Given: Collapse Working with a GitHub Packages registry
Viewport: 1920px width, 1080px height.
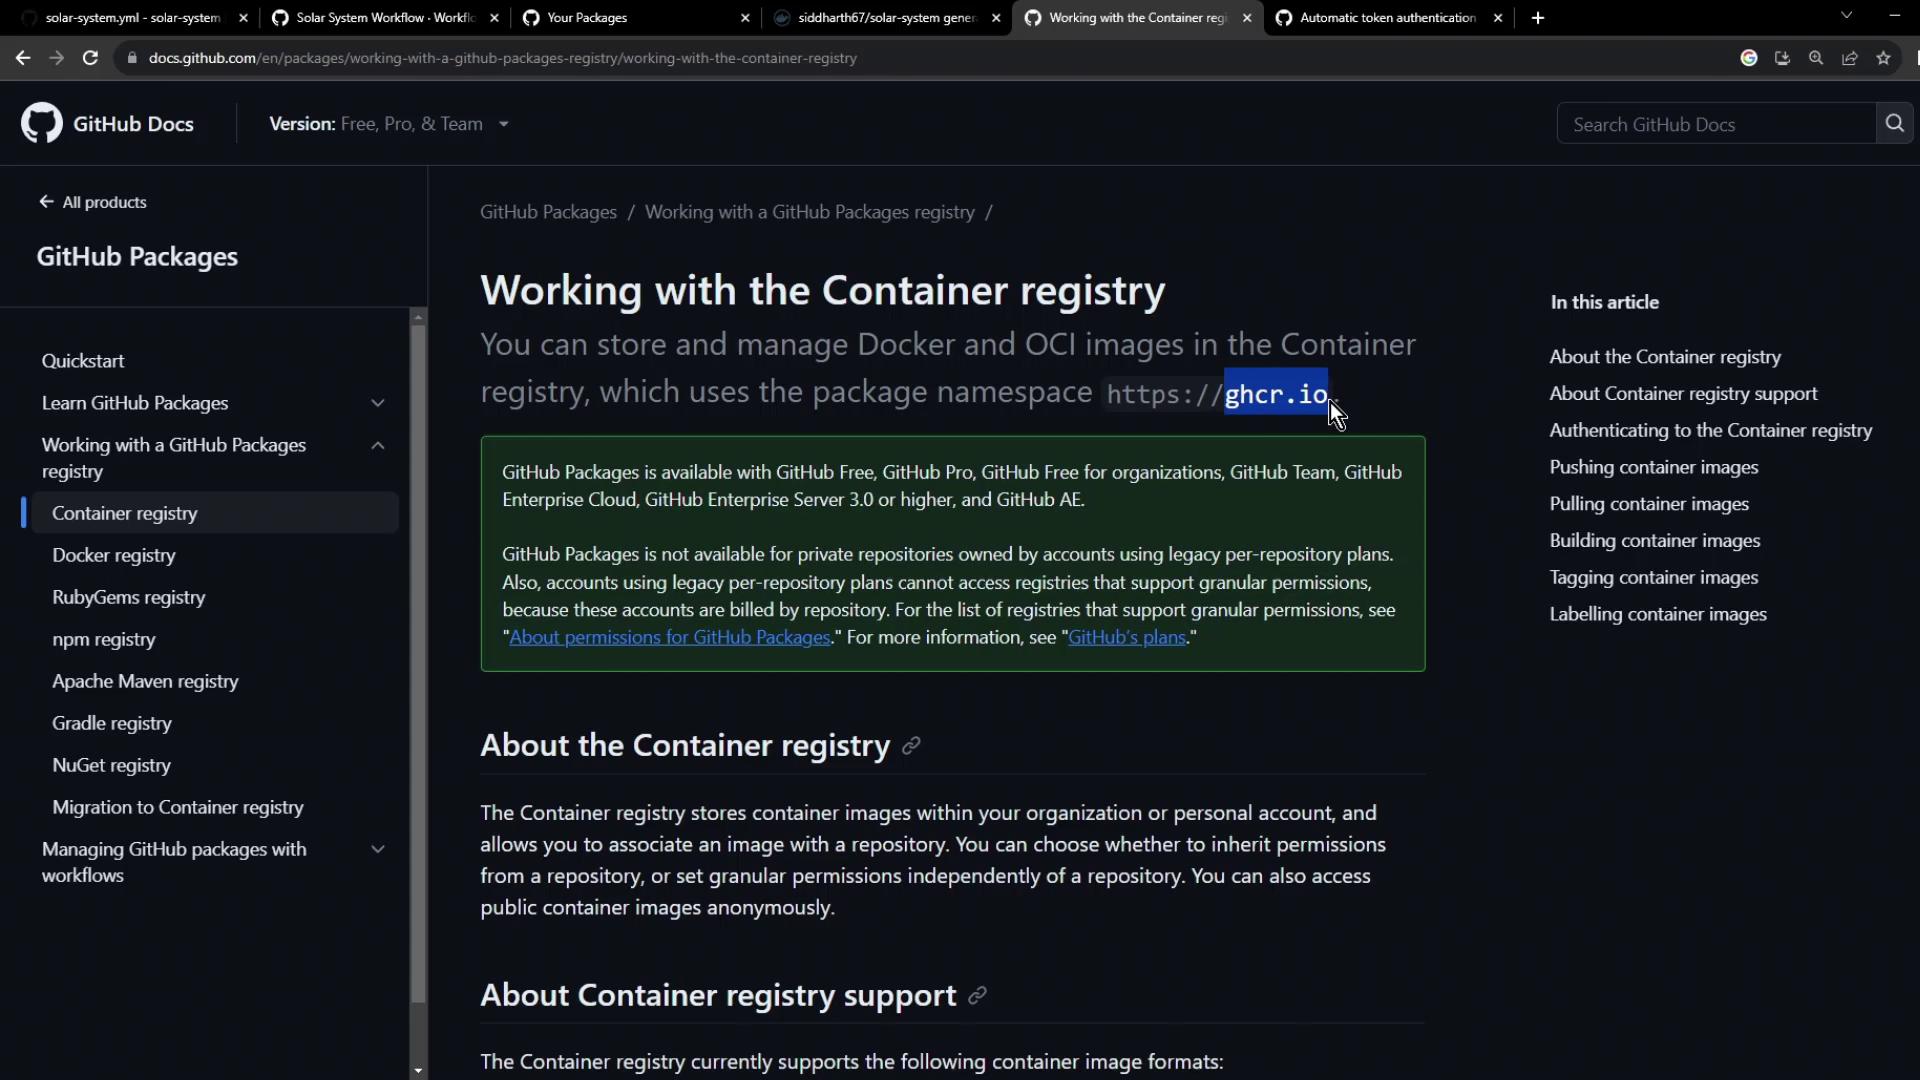Looking at the screenshot, I should coord(378,446).
